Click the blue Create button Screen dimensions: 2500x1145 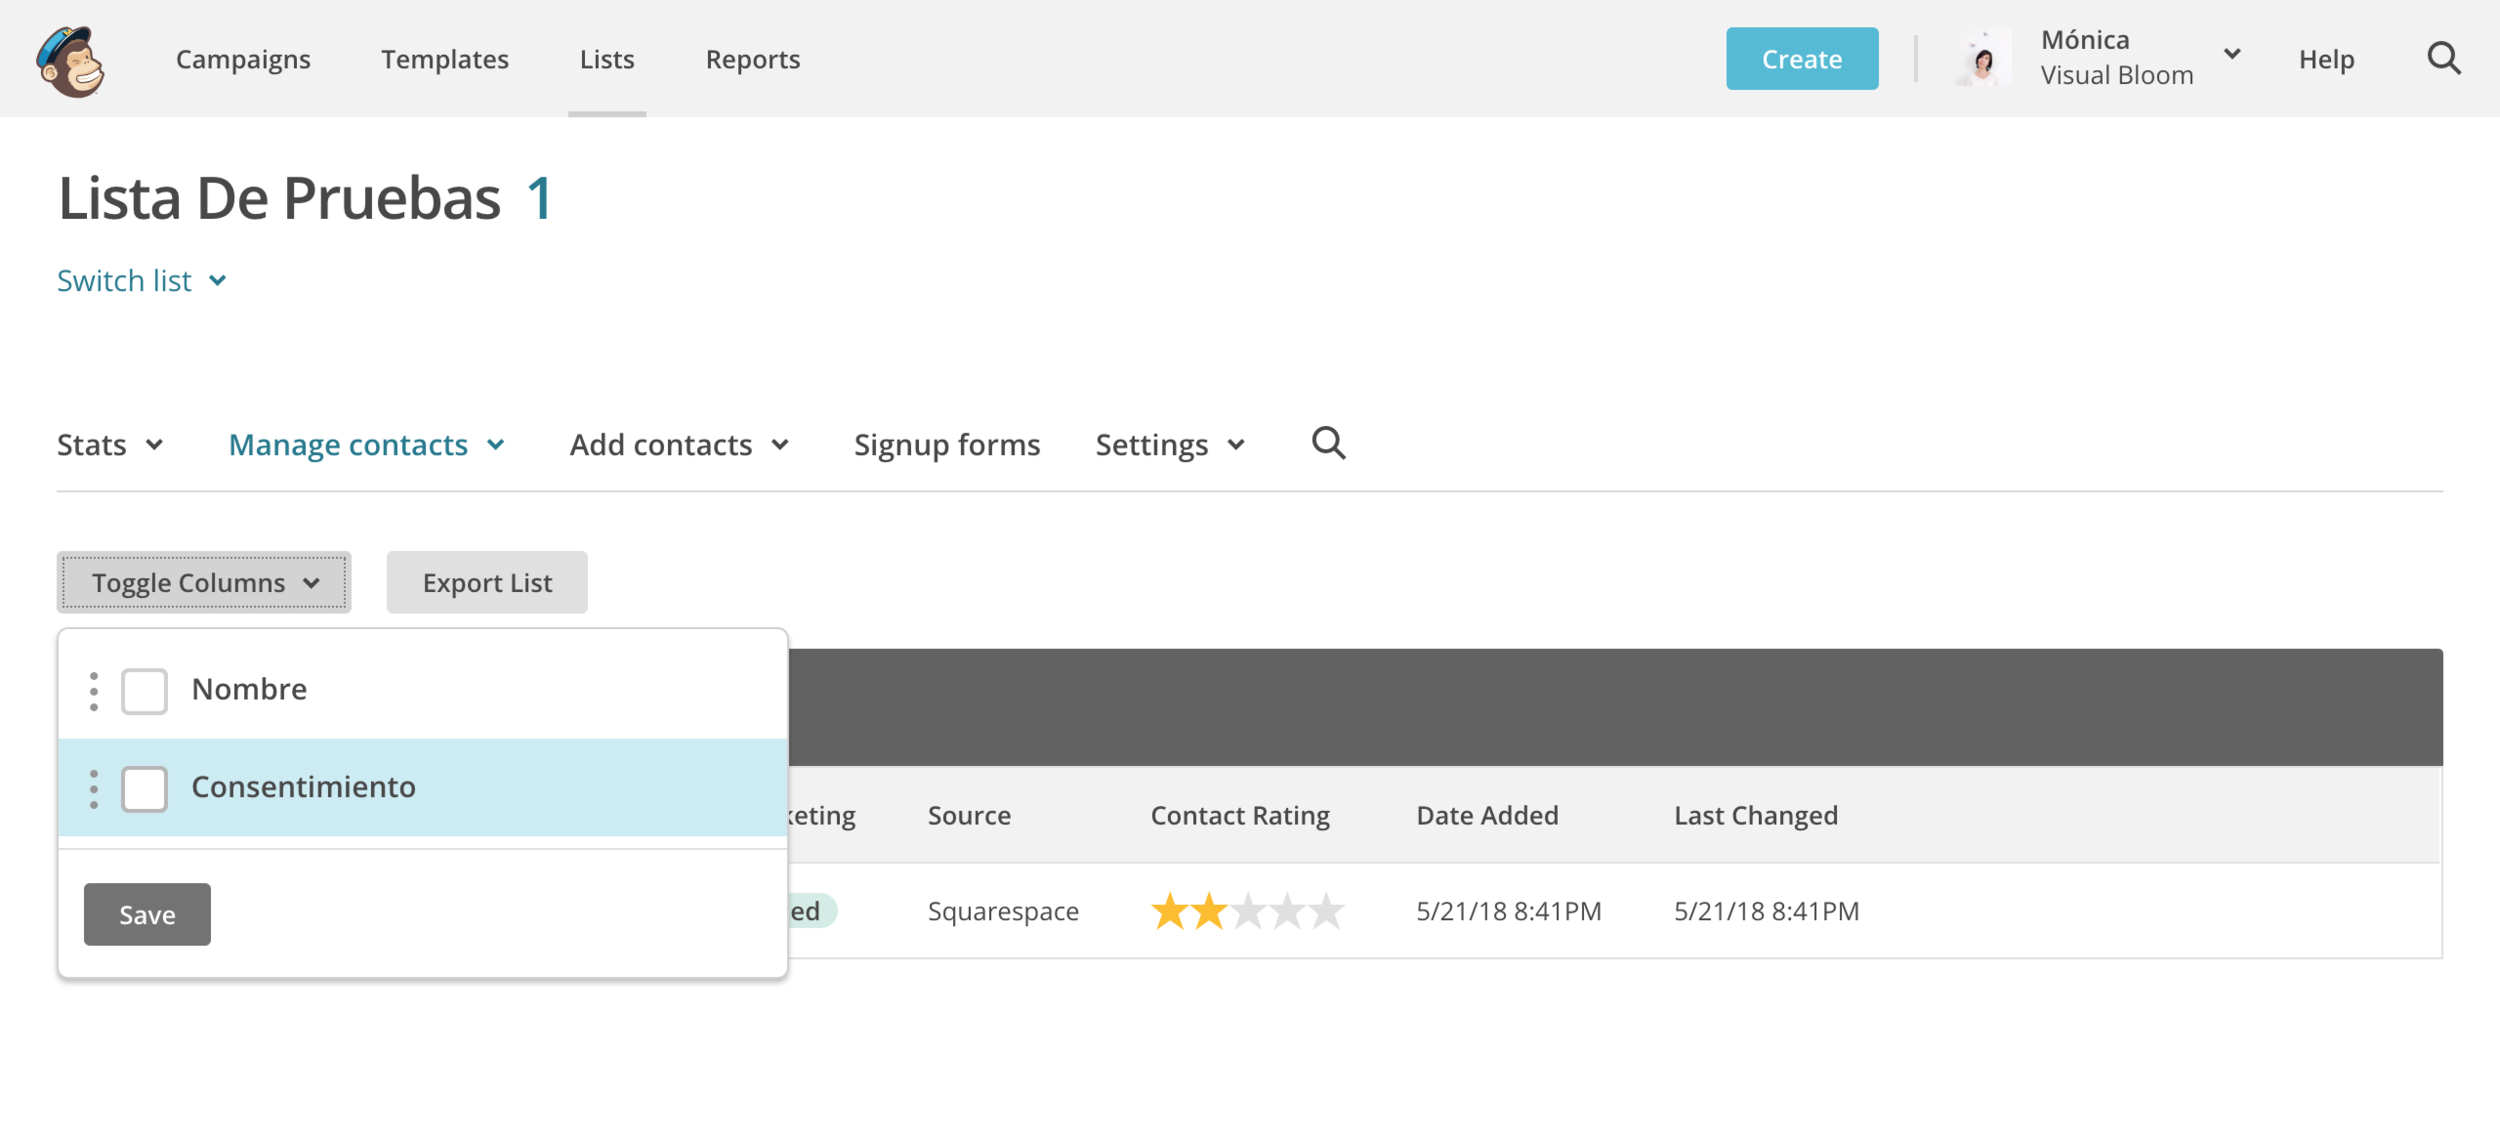[x=1801, y=59]
